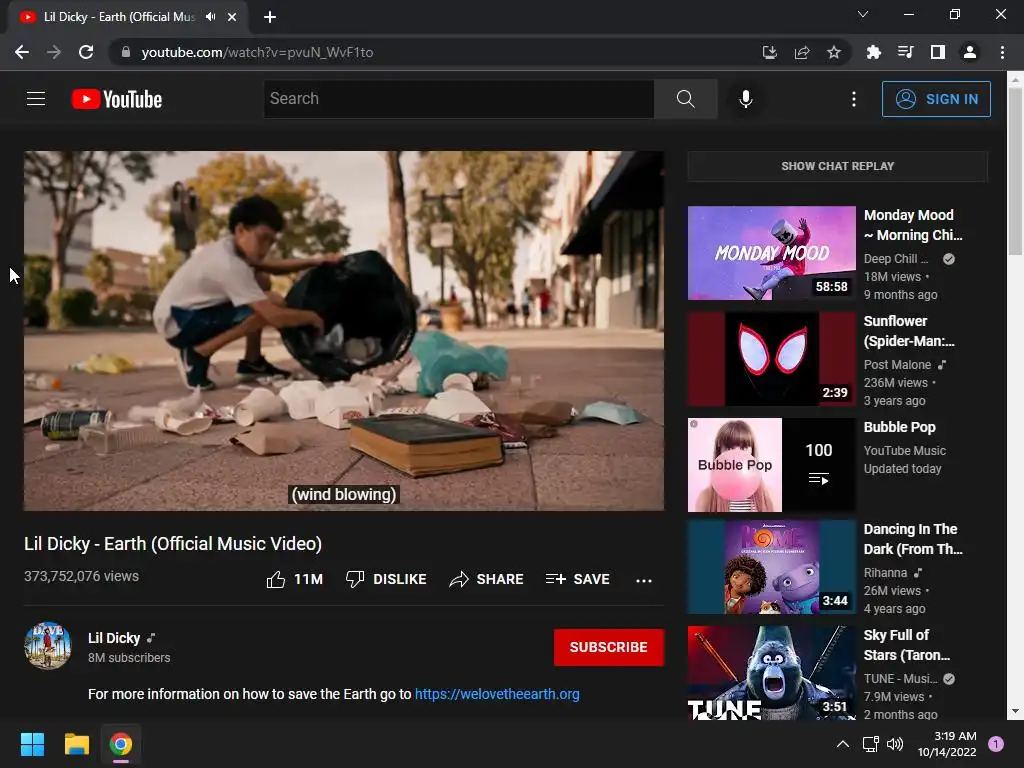The width and height of the screenshot is (1024, 768).
Task: Select the Lil Dicky - Earth browser tab
Action: tap(127, 17)
